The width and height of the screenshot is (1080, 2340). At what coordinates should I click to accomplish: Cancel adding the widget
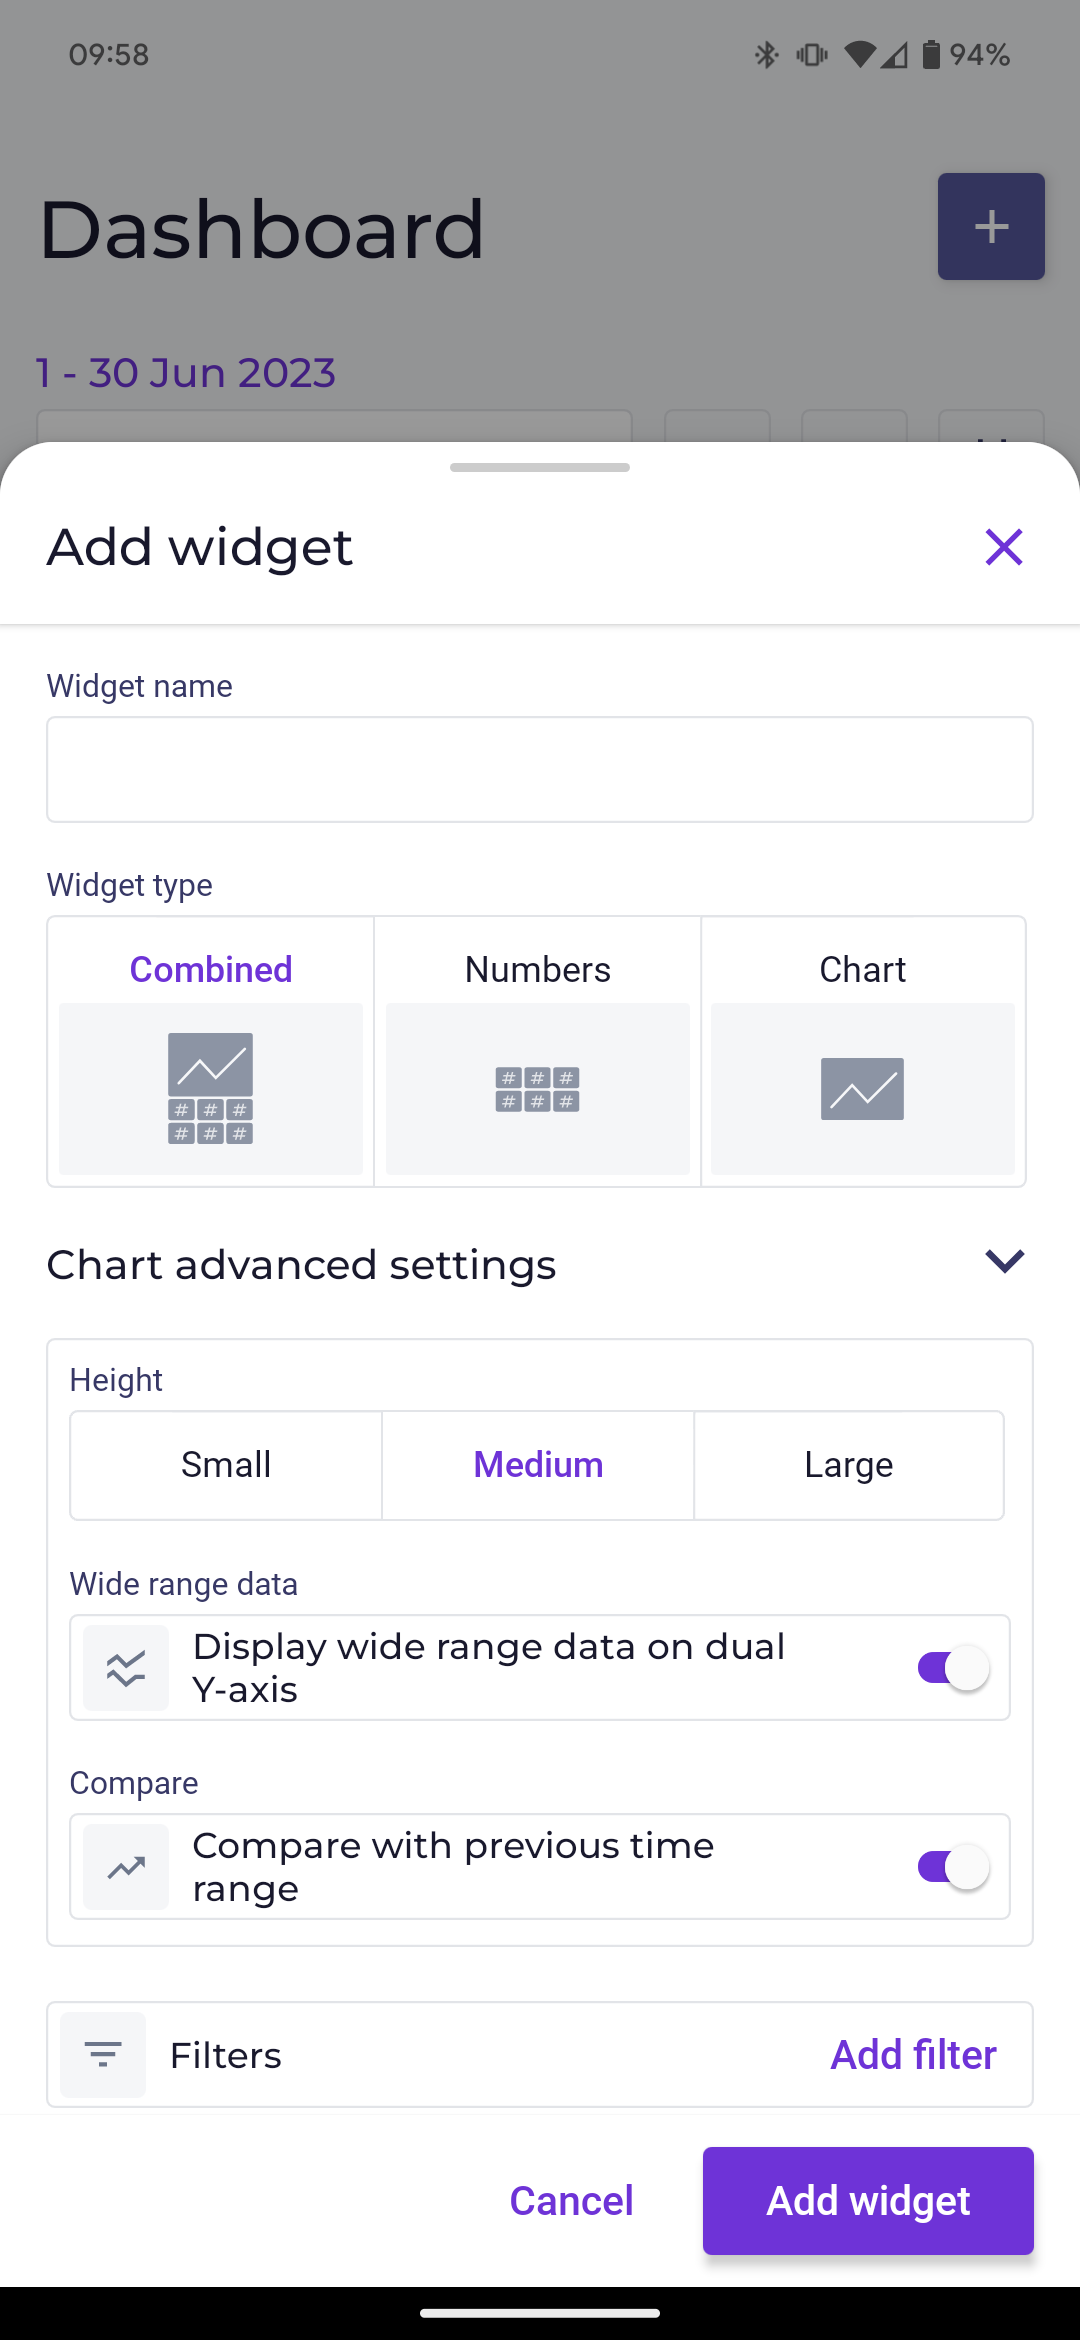[x=571, y=2201]
